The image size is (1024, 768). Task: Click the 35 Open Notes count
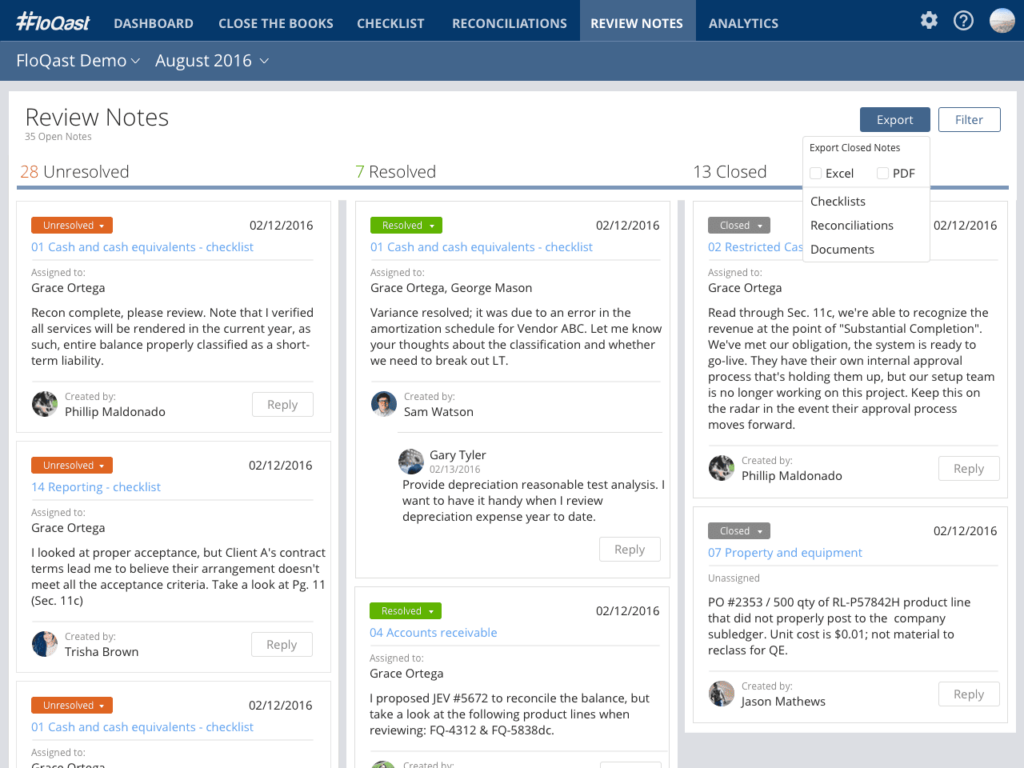click(x=58, y=136)
